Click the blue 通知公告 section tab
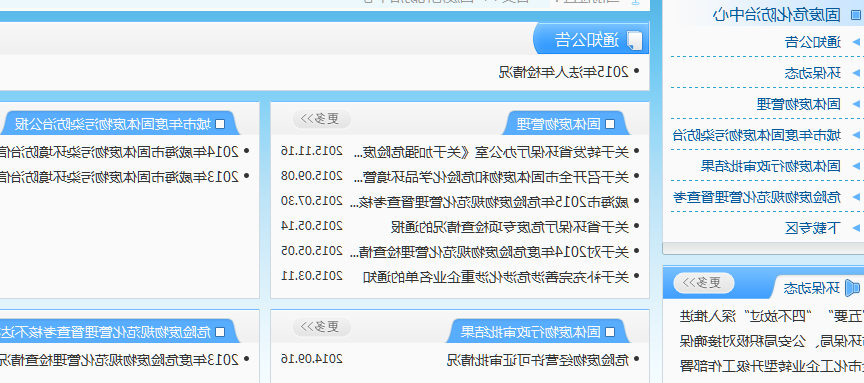This screenshot has width=864, height=383. (591, 40)
